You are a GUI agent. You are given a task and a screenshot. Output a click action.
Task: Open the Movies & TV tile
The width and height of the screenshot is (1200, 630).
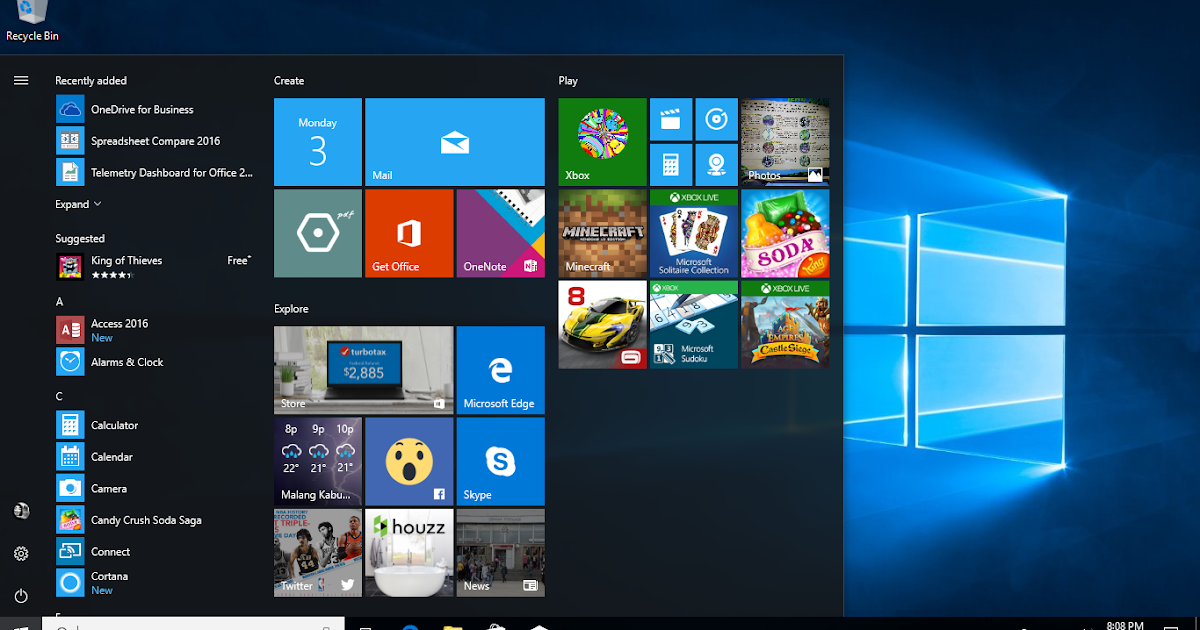coord(670,119)
